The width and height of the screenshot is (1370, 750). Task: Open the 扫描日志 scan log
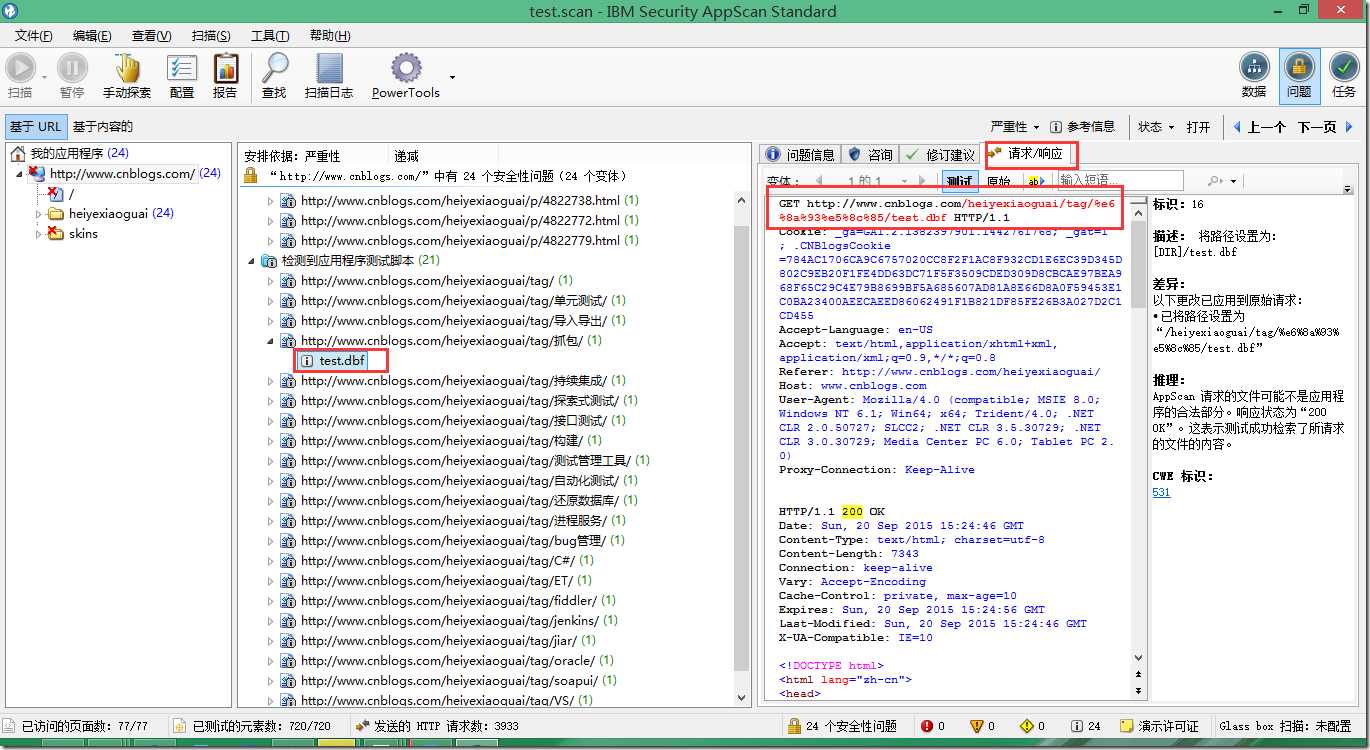[330, 68]
